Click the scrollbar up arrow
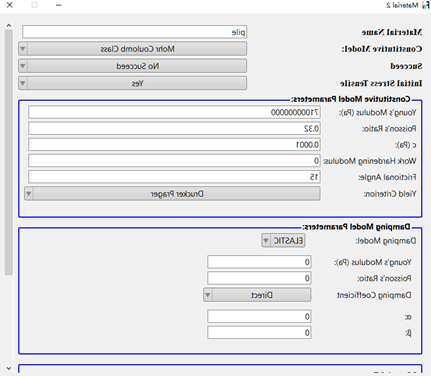Screen dimensions: 431x376 coord(9,25)
